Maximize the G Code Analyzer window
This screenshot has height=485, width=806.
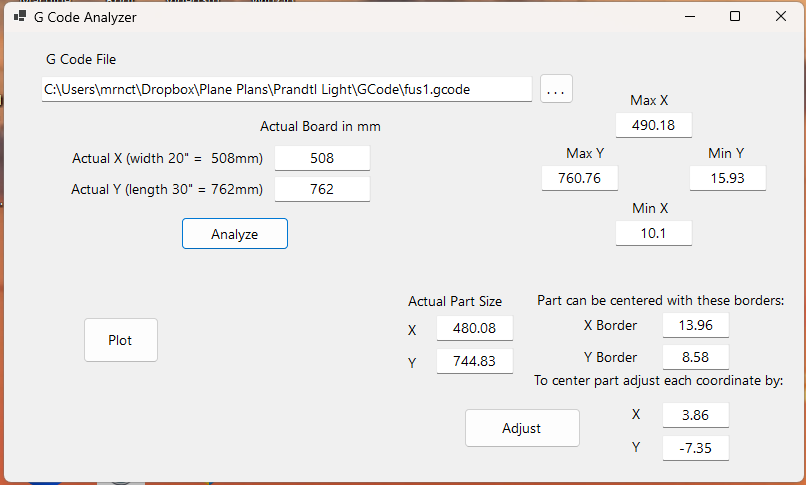tap(735, 16)
